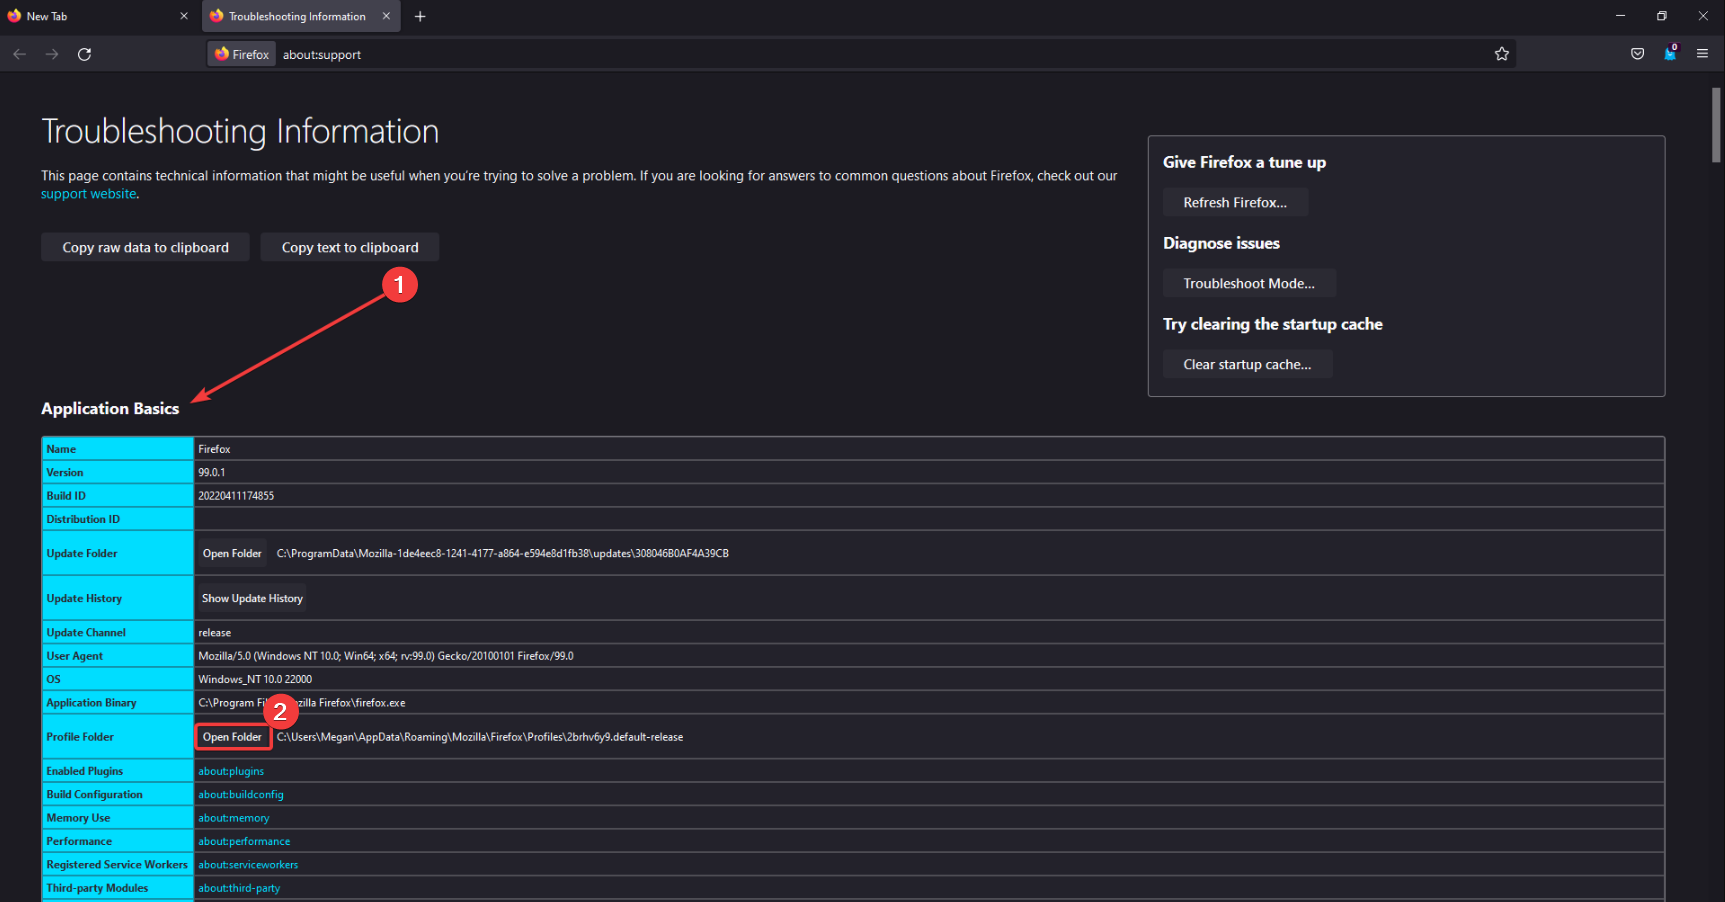The height and width of the screenshot is (902, 1725).
Task: Go back using the back arrow
Action: 20,54
